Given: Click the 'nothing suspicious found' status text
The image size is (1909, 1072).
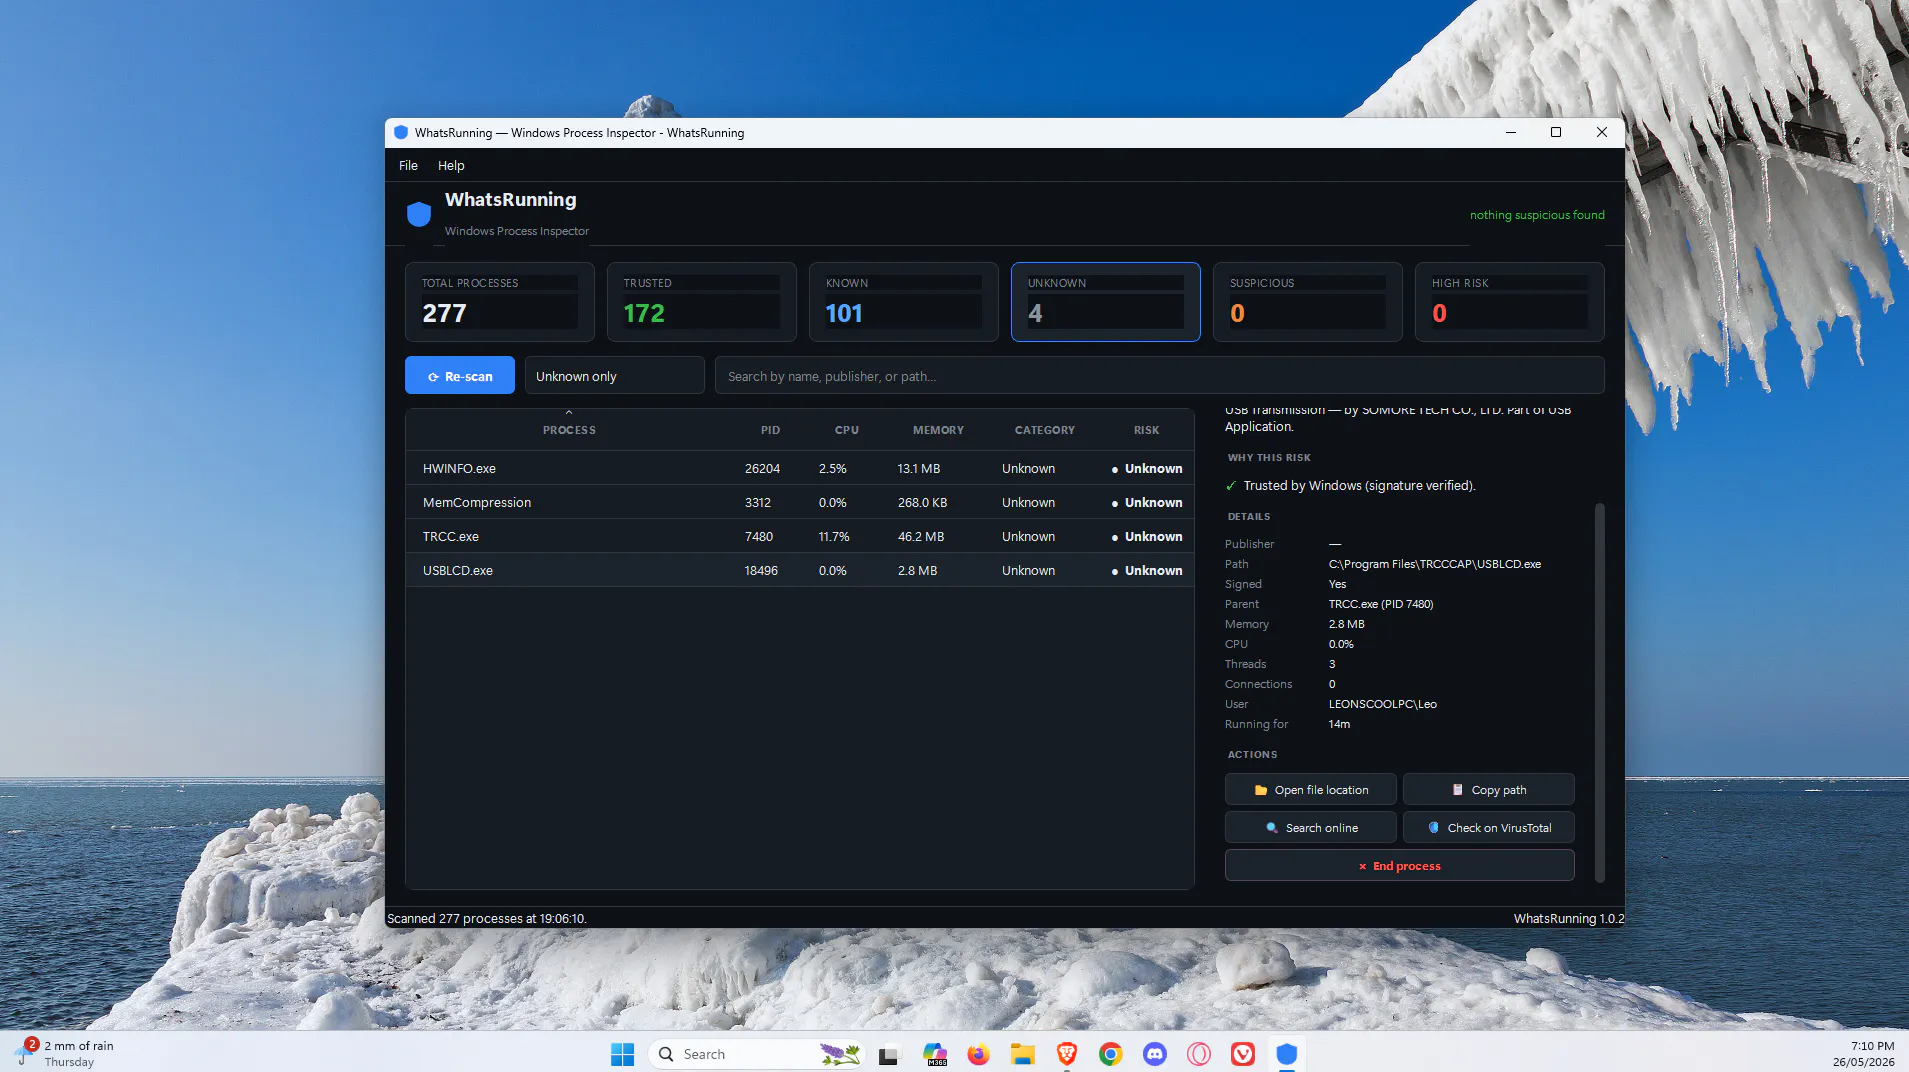Looking at the screenshot, I should point(1537,215).
